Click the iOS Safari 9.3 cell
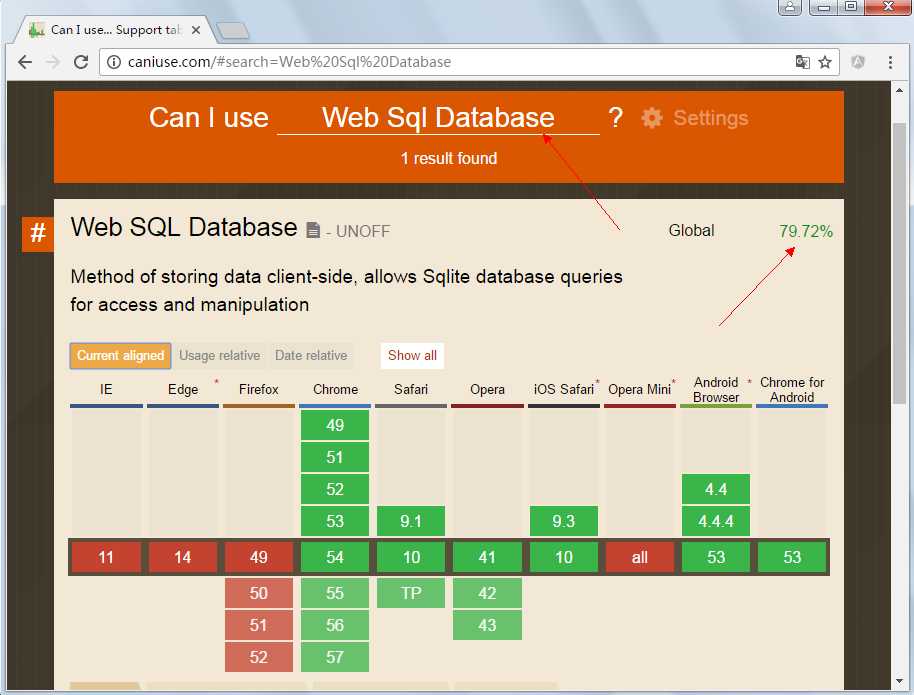The height and width of the screenshot is (695, 914). 564,521
